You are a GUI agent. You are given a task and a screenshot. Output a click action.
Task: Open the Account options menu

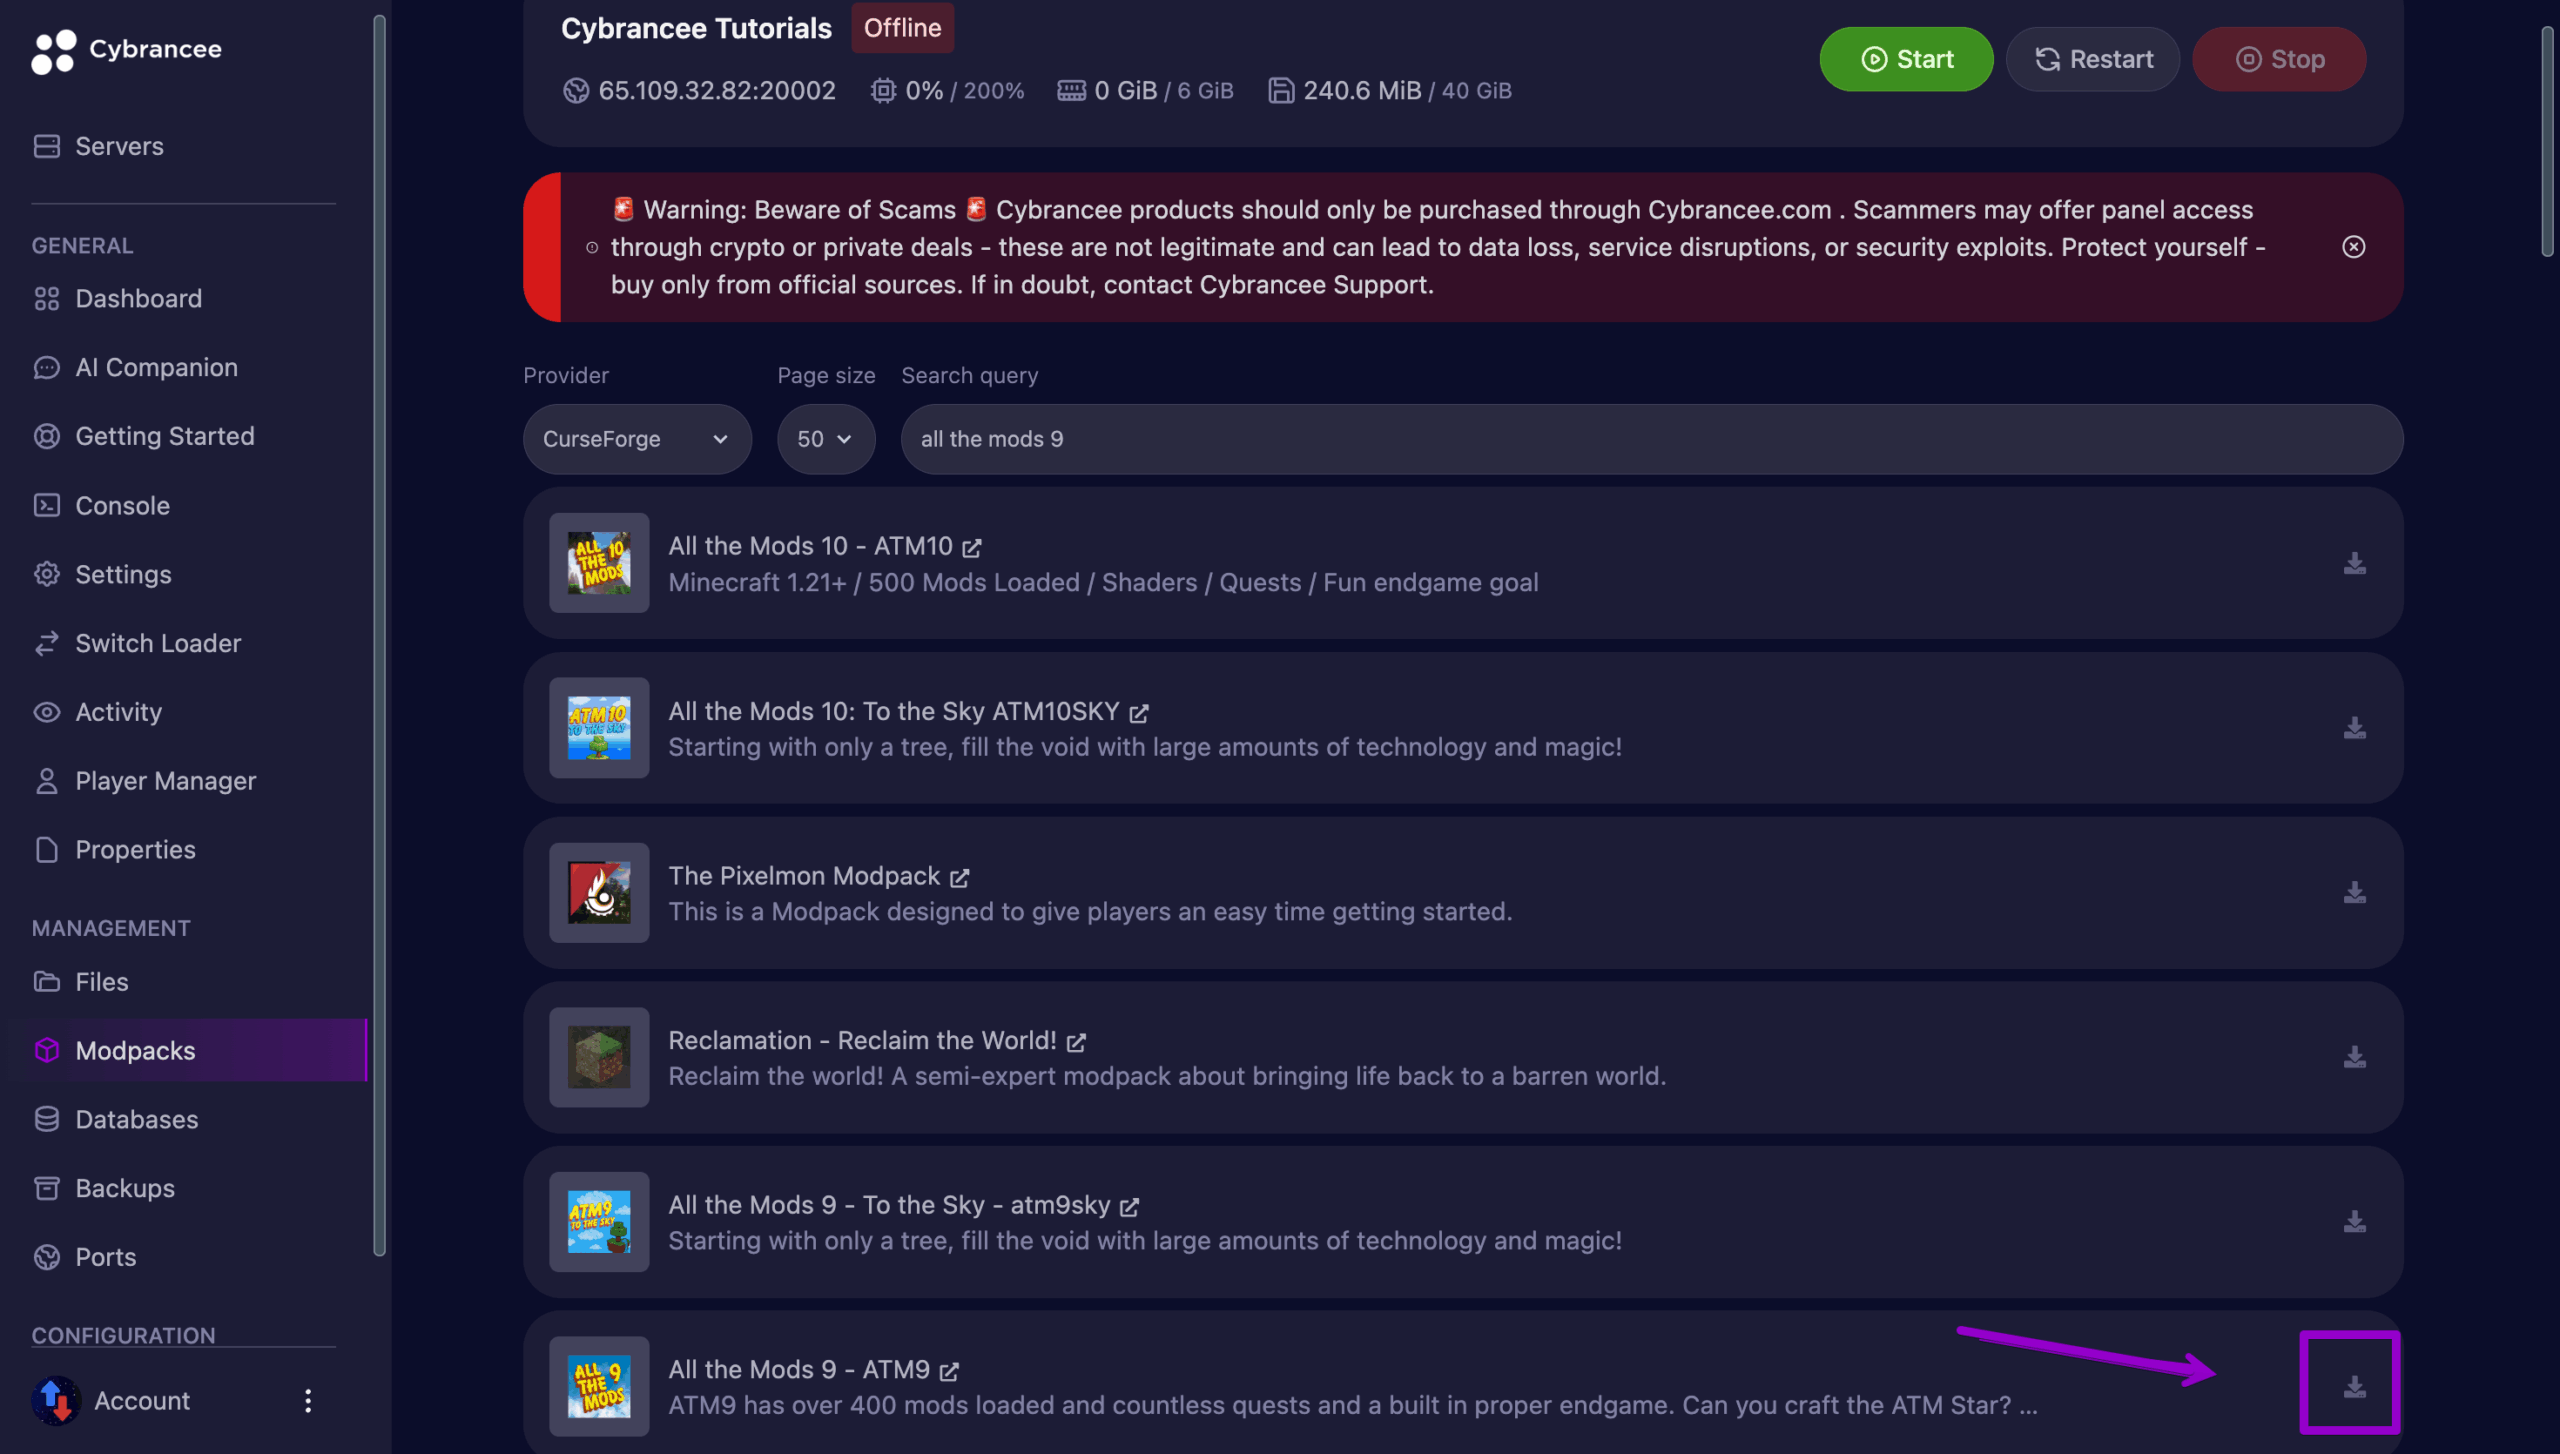tap(308, 1400)
